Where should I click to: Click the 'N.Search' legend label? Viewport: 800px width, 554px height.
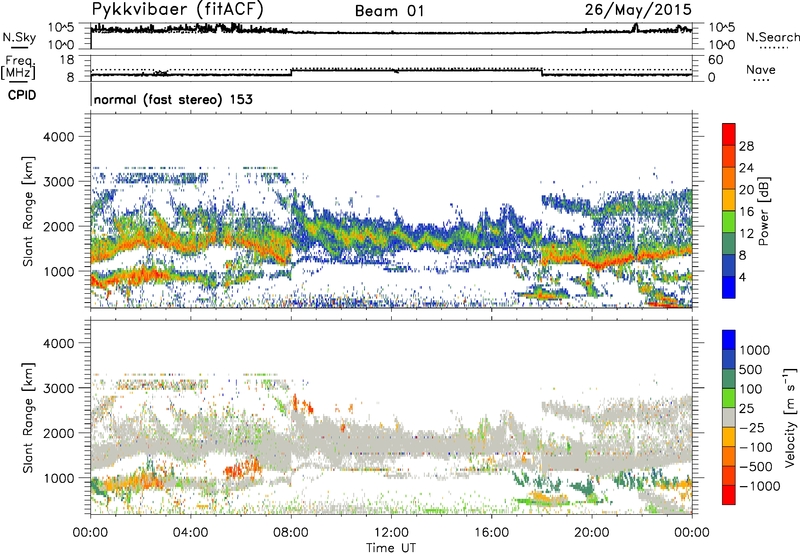773,37
